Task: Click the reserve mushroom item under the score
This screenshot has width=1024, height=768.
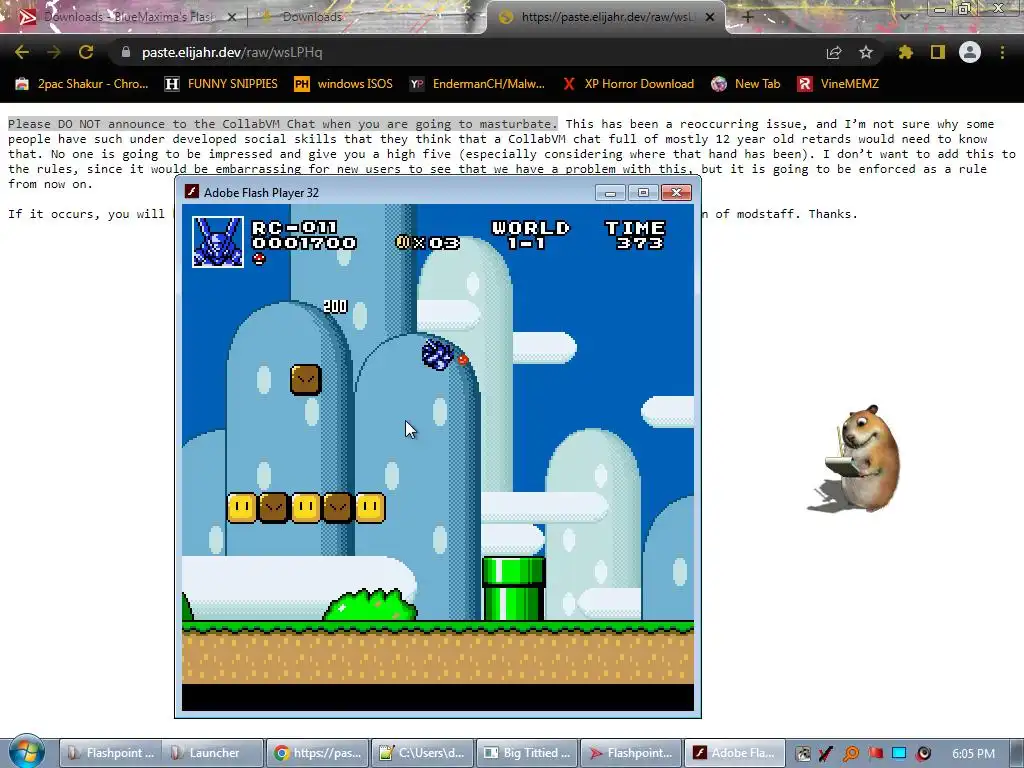Action: point(259,259)
